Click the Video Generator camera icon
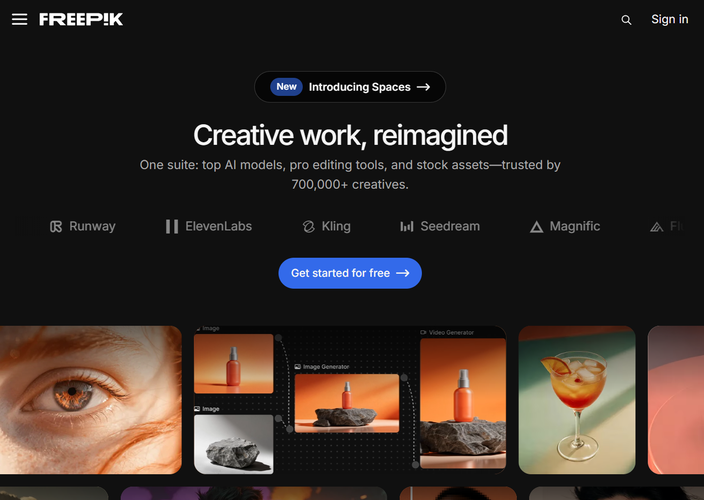 click(423, 333)
